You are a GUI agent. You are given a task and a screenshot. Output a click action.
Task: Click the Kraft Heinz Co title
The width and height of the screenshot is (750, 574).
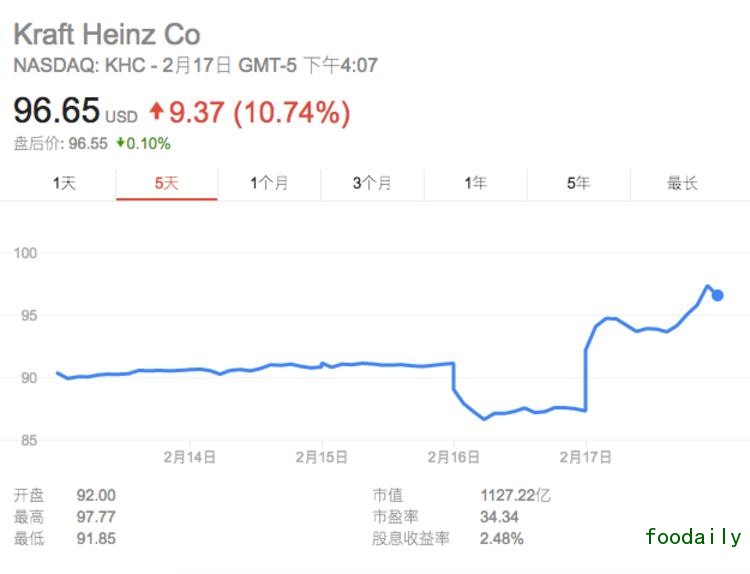click(107, 35)
